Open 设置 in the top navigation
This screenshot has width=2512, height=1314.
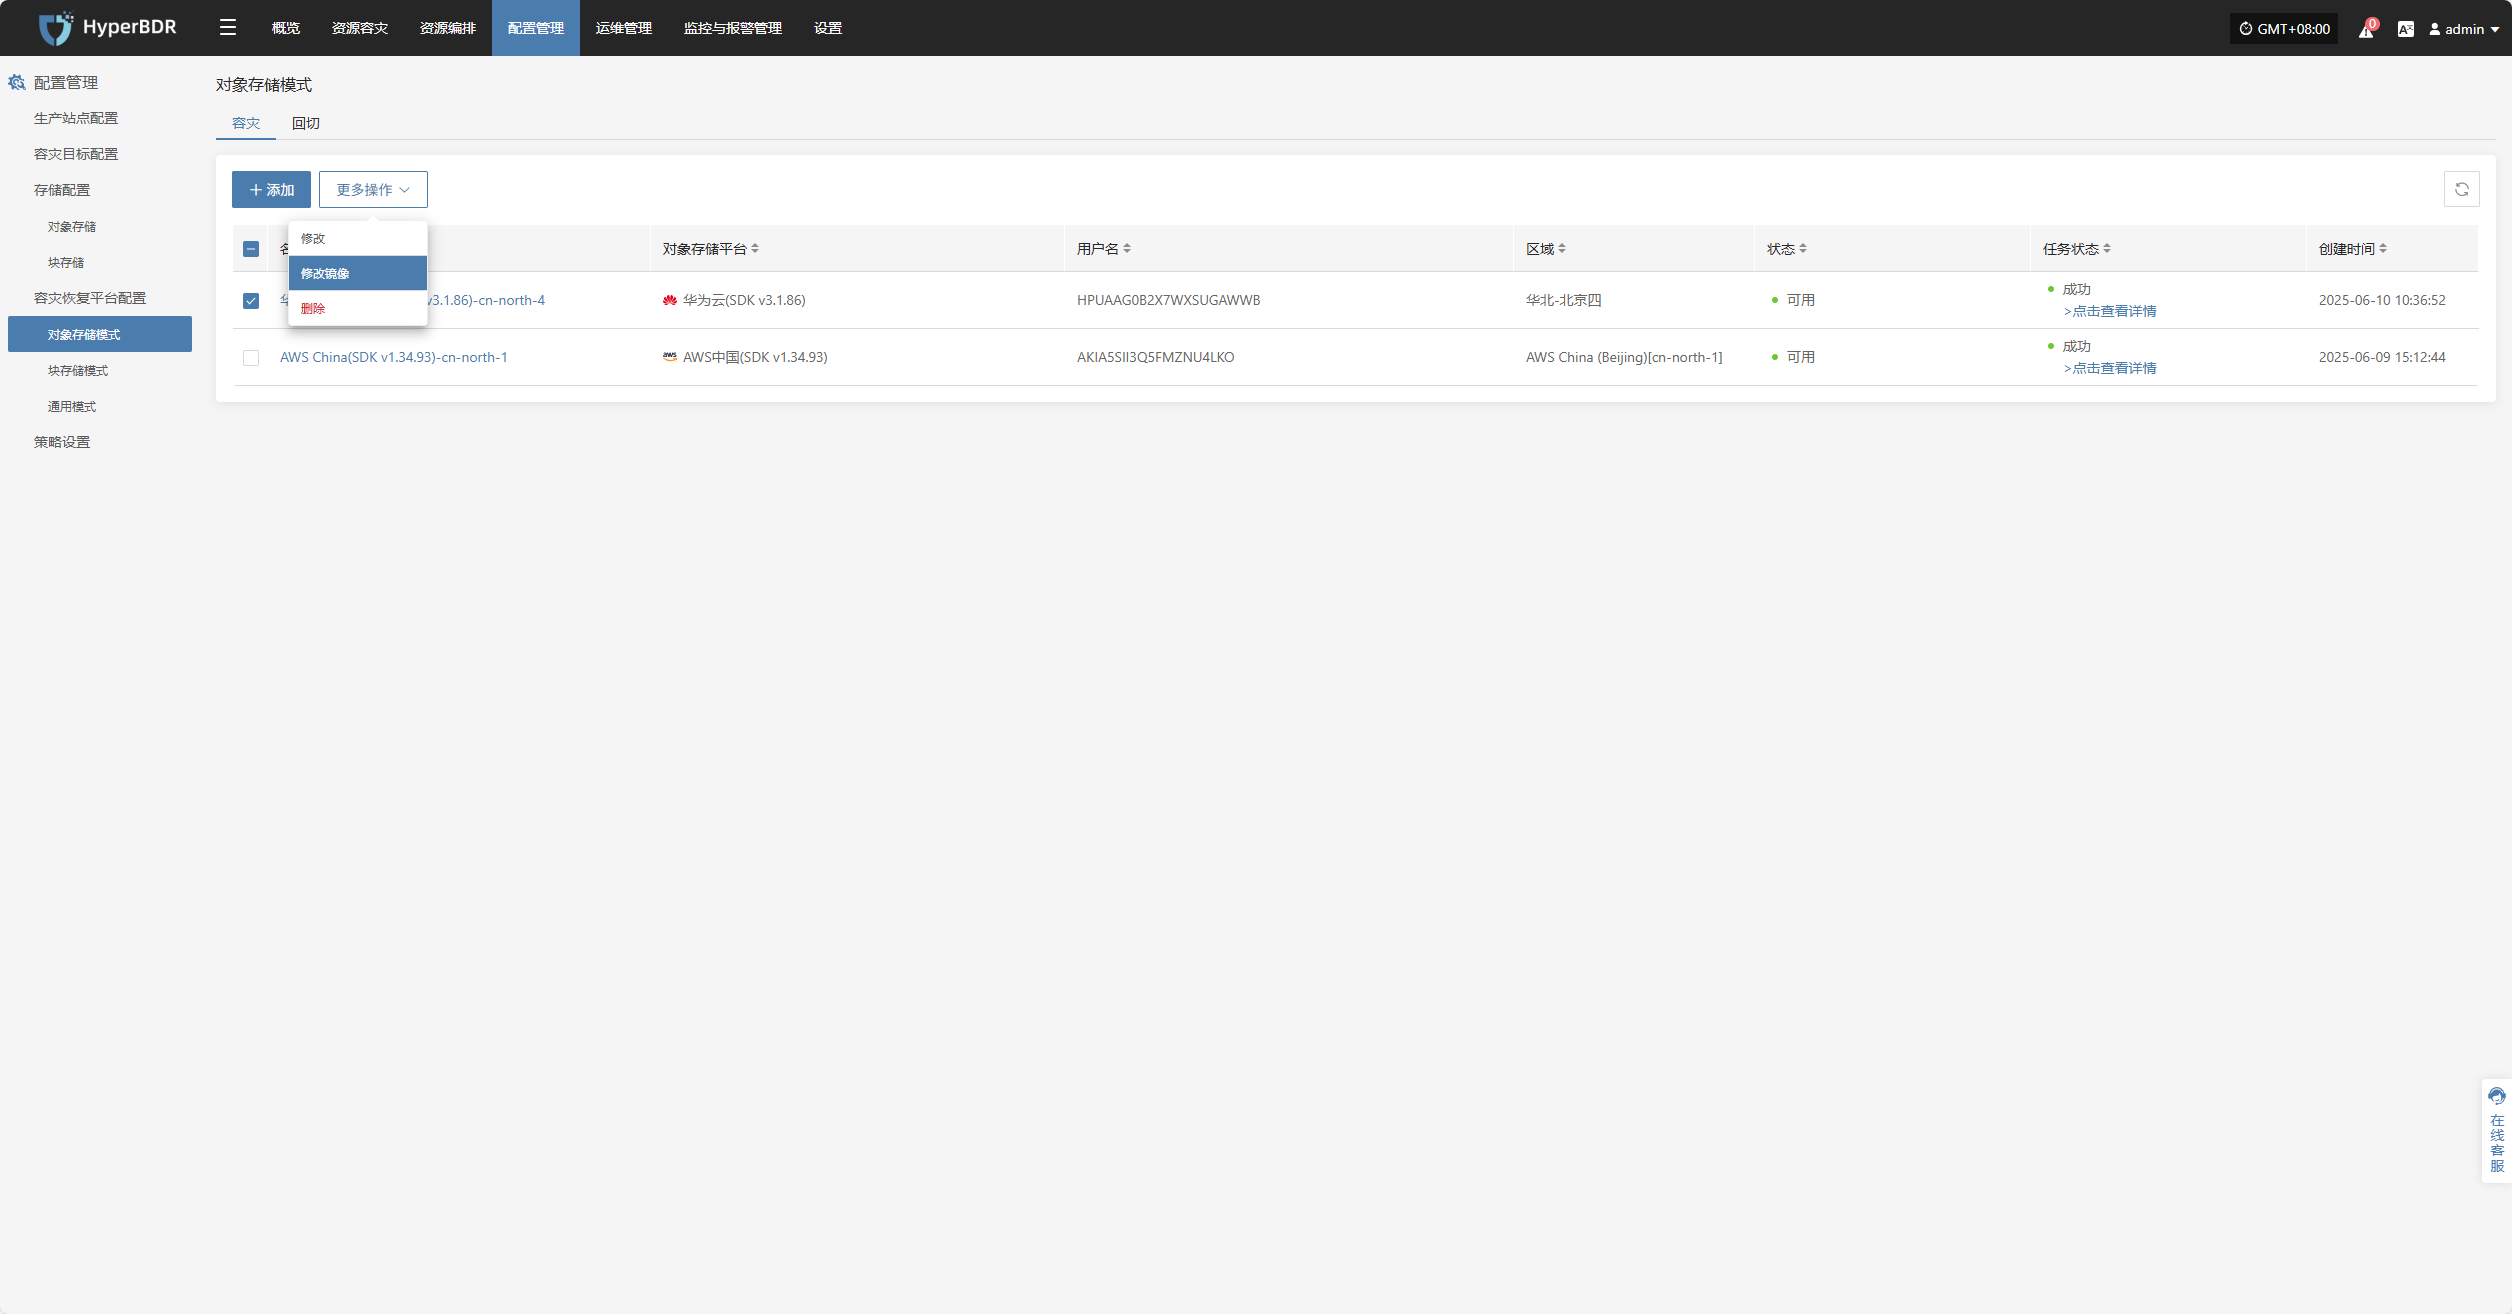tap(828, 28)
